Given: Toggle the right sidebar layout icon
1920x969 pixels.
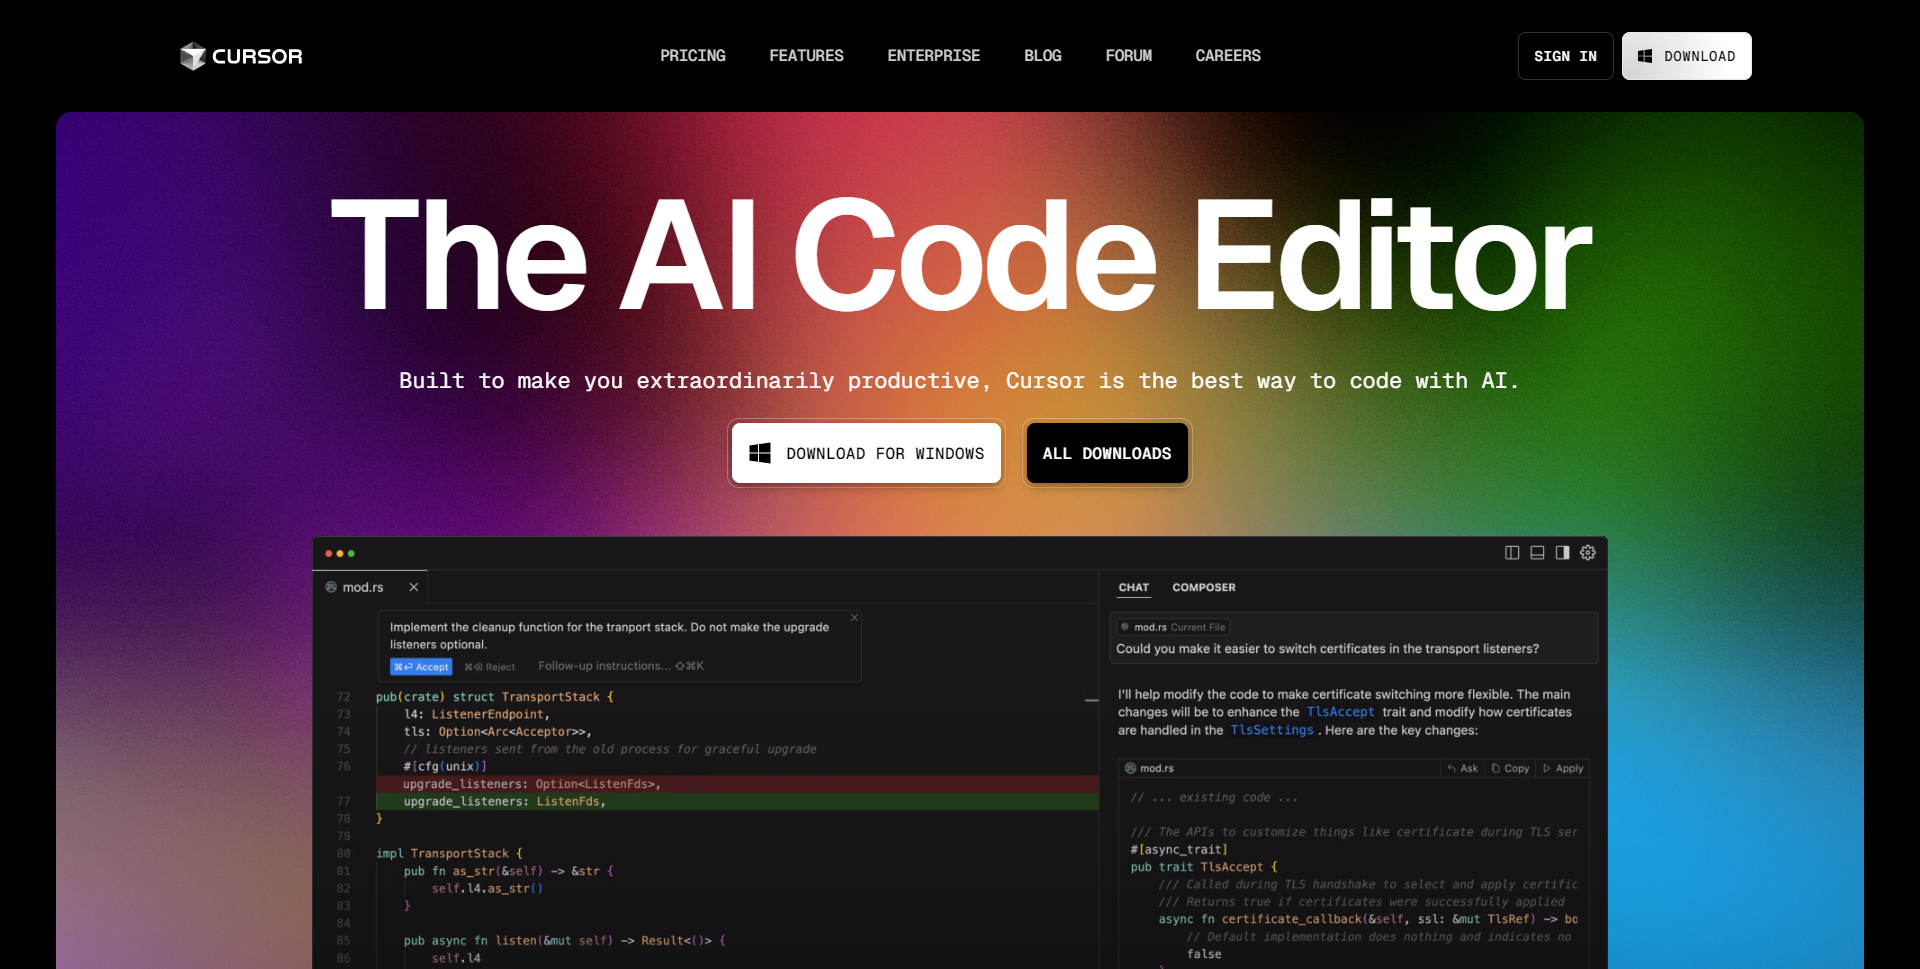Looking at the screenshot, I should coord(1562,553).
